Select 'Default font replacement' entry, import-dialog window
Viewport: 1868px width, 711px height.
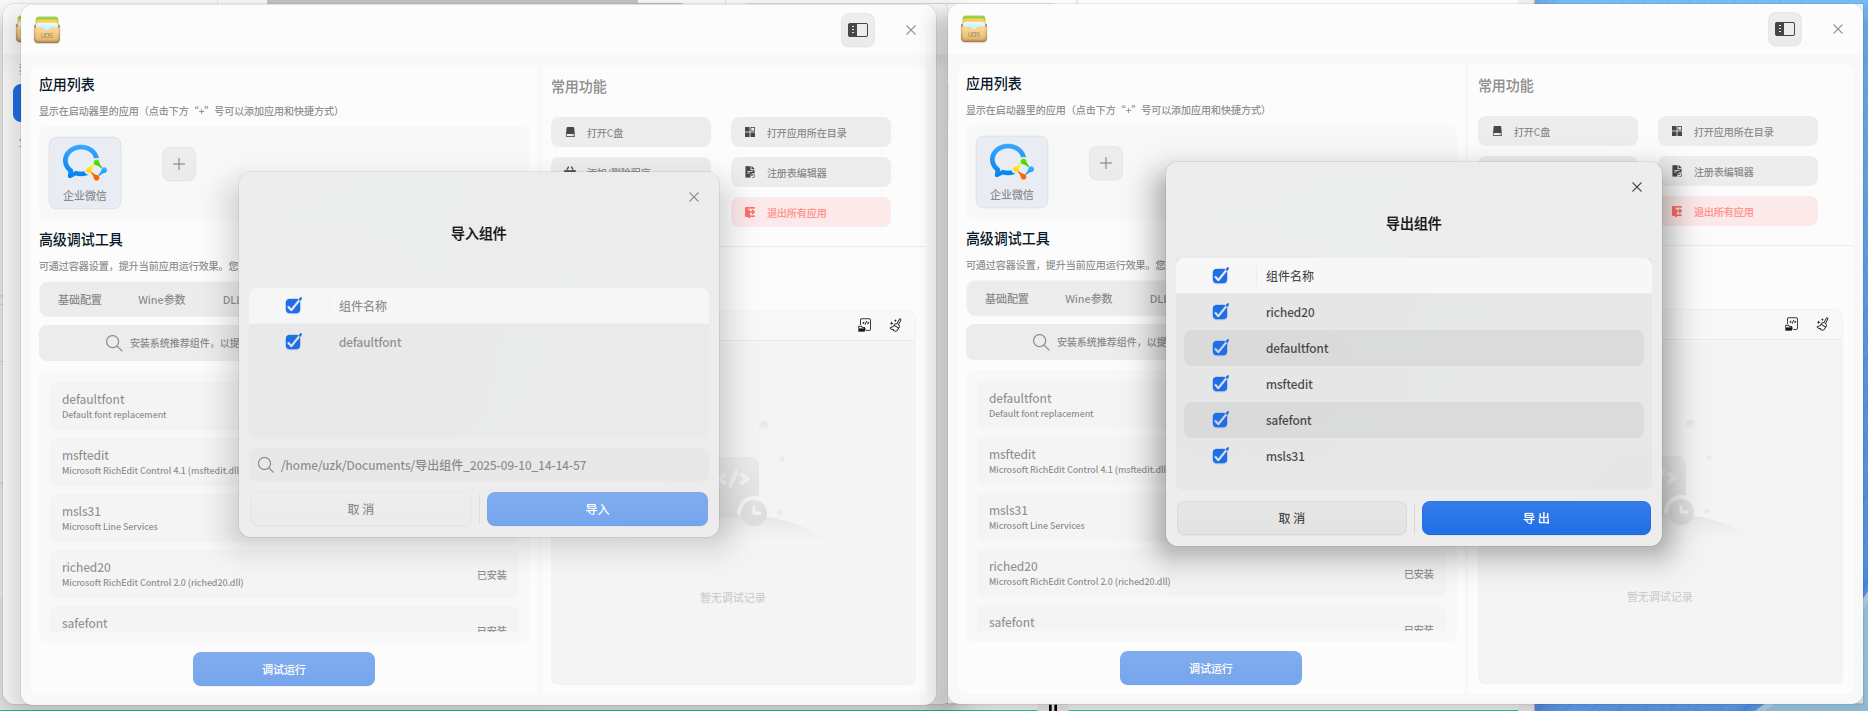(145, 406)
